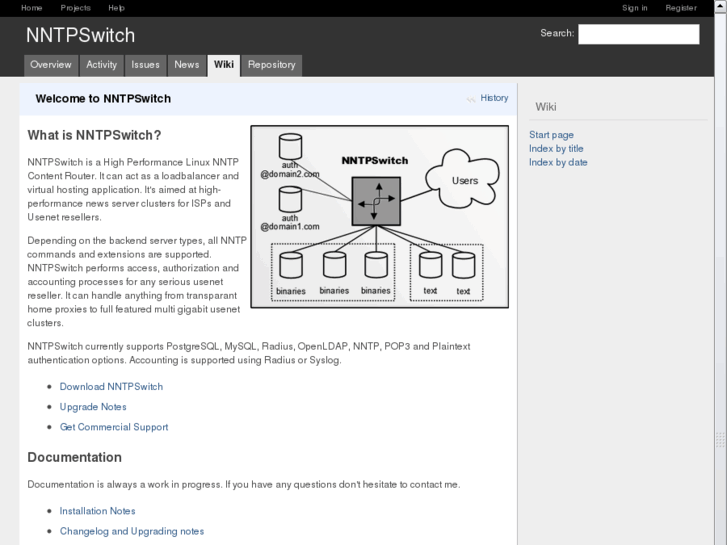The height and width of the screenshot is (545, 727).
Task: Click the What is NNTPSwitch? heading
Action: [94, 135]
